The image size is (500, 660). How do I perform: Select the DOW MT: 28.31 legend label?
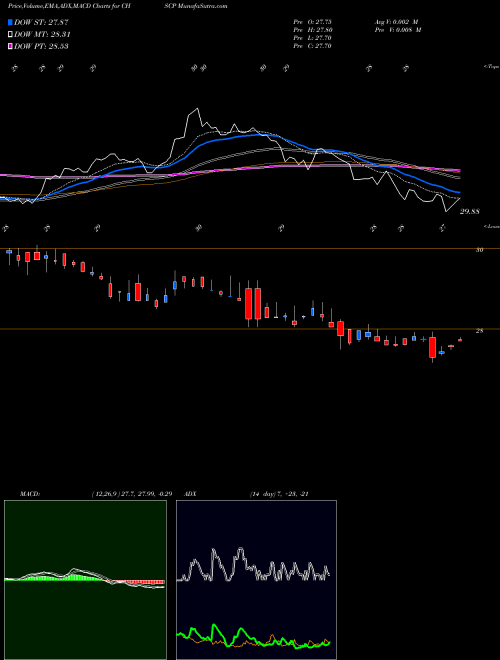42,35
